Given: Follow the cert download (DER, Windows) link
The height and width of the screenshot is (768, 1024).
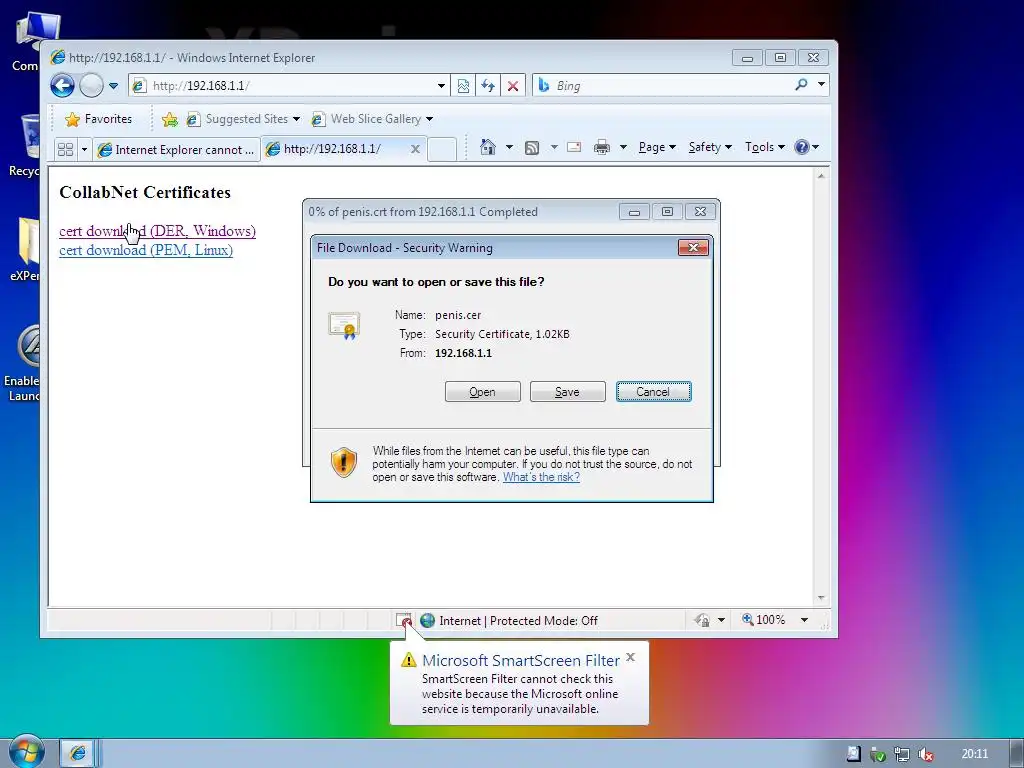Looking at the screenshot, I should [157, 231].
